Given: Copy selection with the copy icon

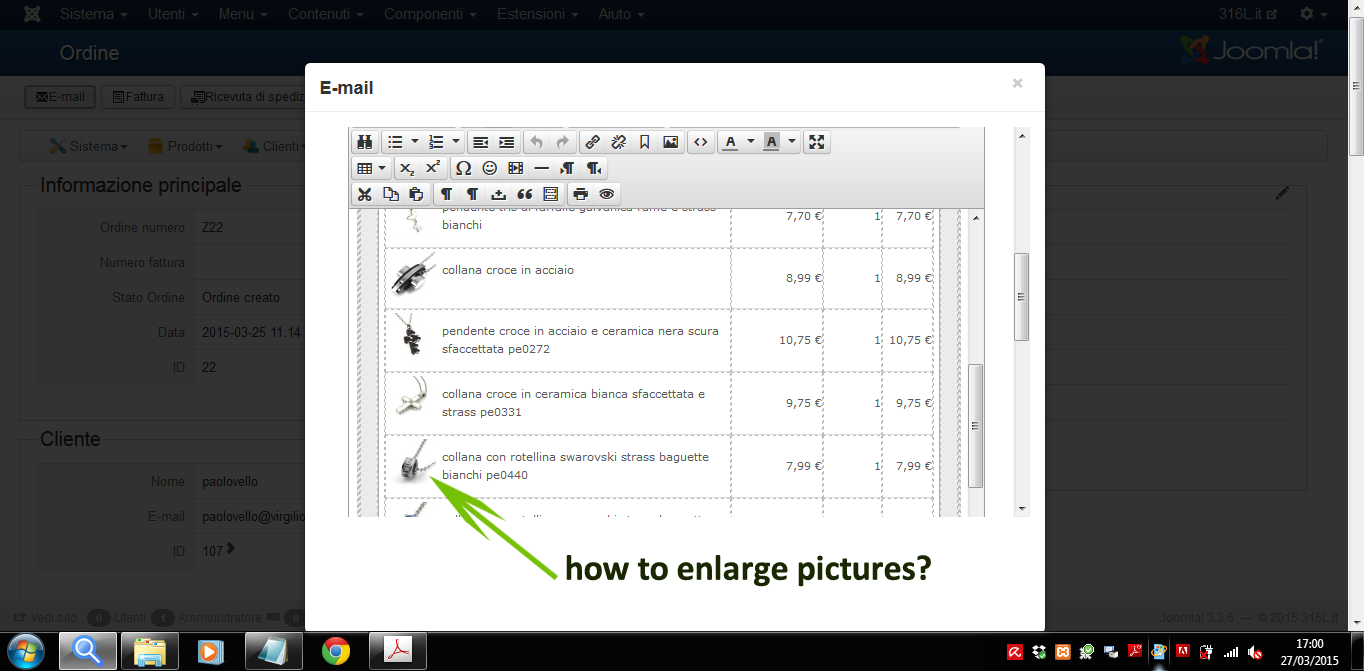Looking at the screenshot, I should tap(391, 194).
